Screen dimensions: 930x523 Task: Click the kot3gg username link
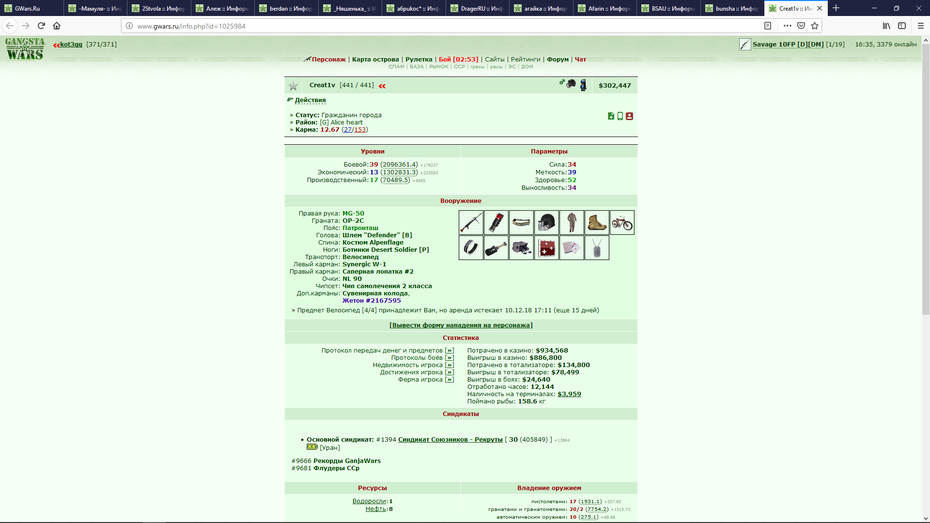pos(71,44)
